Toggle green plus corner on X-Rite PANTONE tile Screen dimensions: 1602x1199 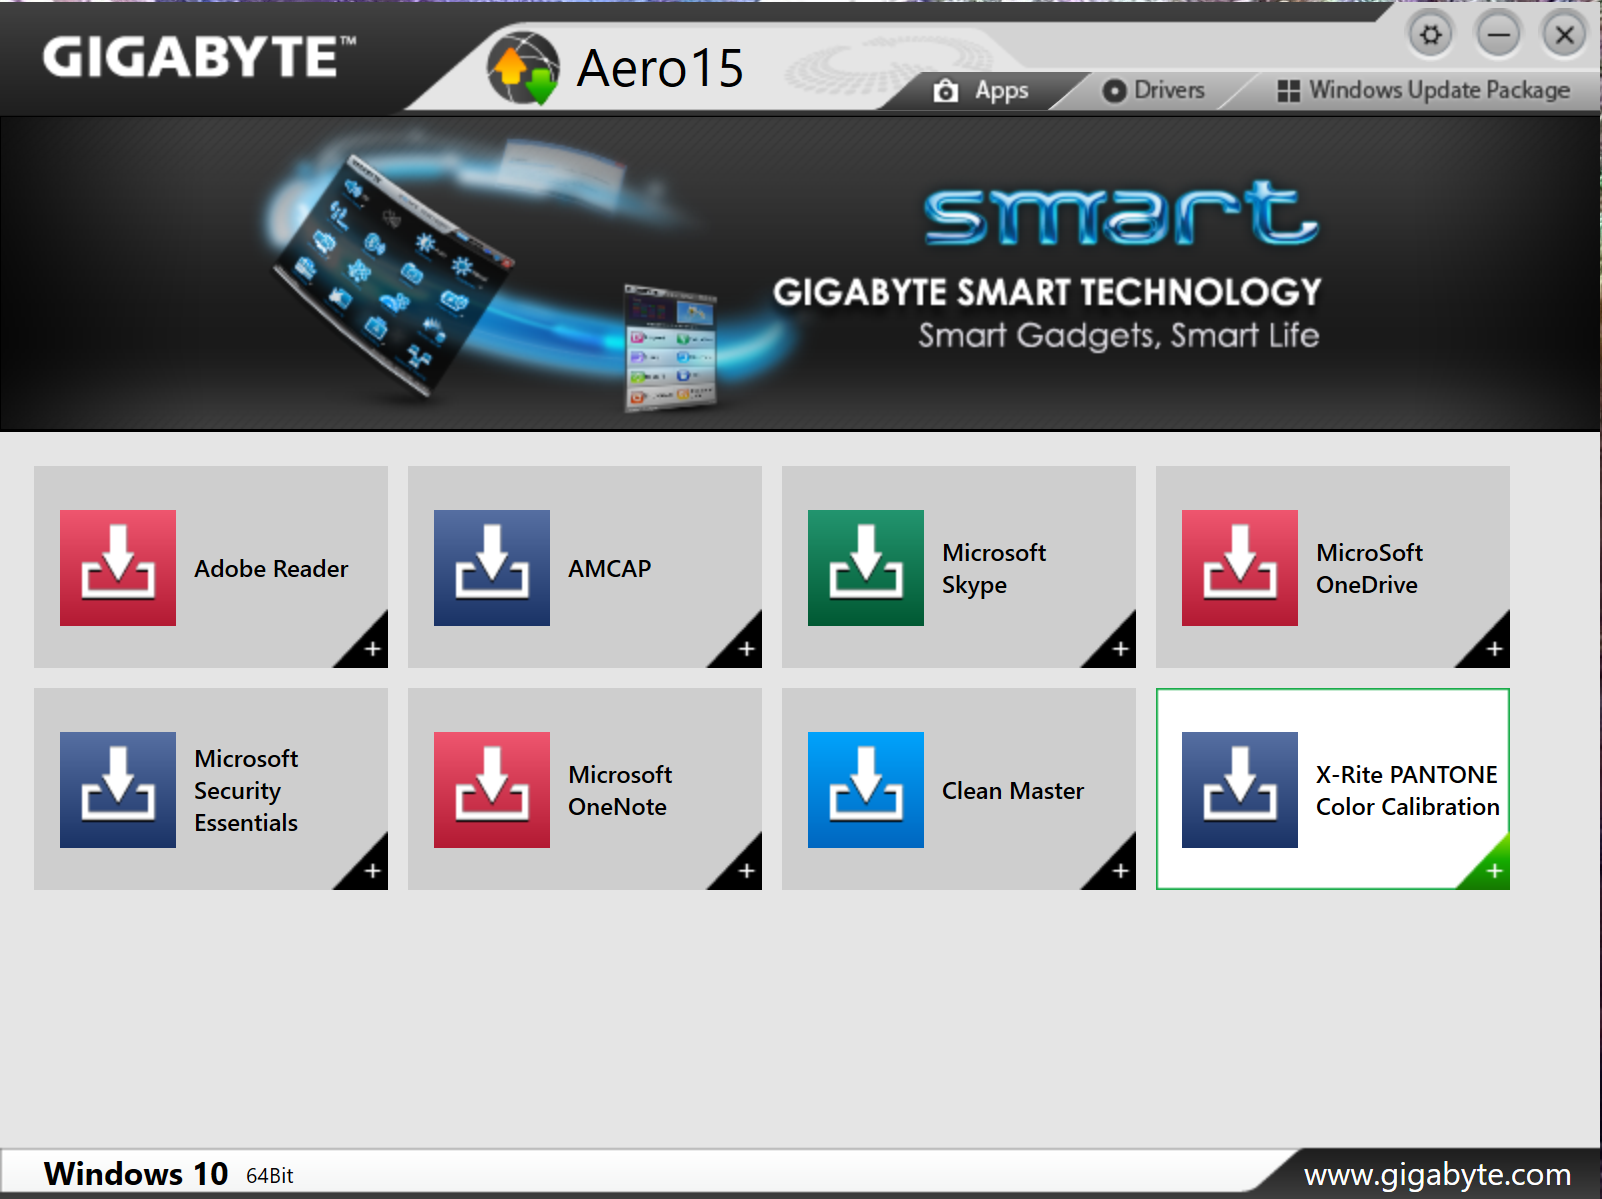click(x=1492, y=870)
